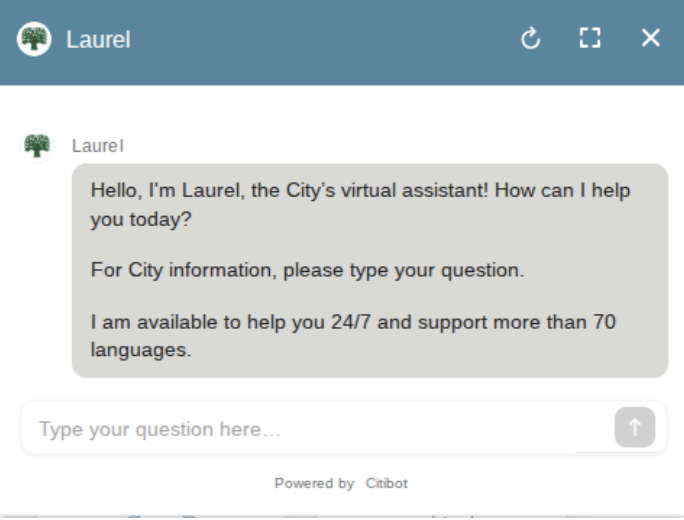Focus the 'Type your question here' field
The width and height of the screenshot is (684, 520).
[x=318, y=428]
